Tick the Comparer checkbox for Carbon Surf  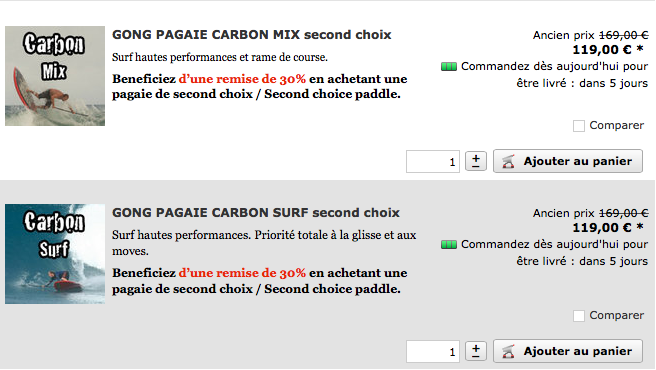coord(579,316)
